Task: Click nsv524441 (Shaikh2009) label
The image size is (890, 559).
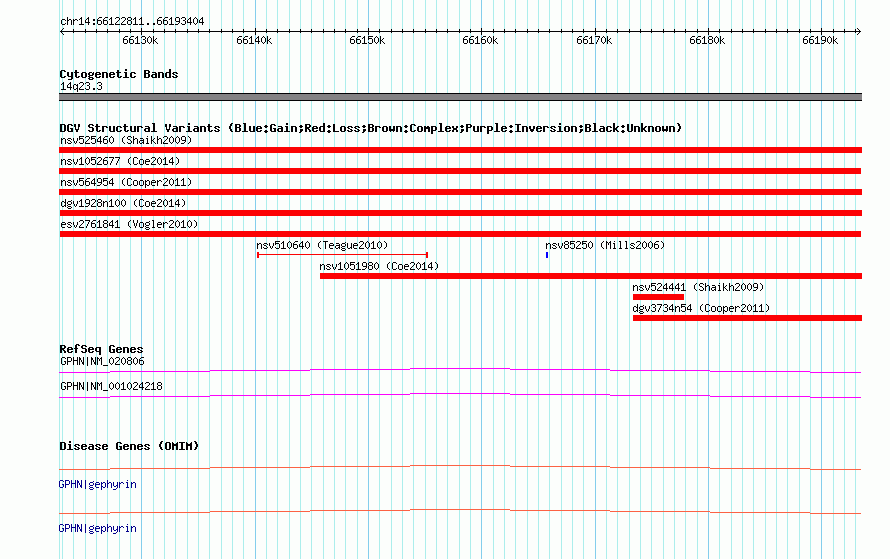Action: click(x=698, y=287)
